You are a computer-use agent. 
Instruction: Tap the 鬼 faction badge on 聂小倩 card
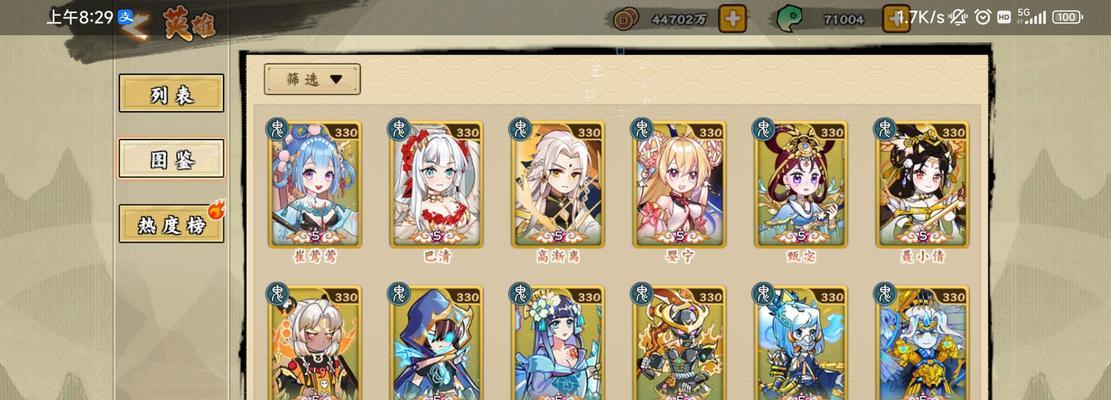pyautogui.click(x=884, y=129)
